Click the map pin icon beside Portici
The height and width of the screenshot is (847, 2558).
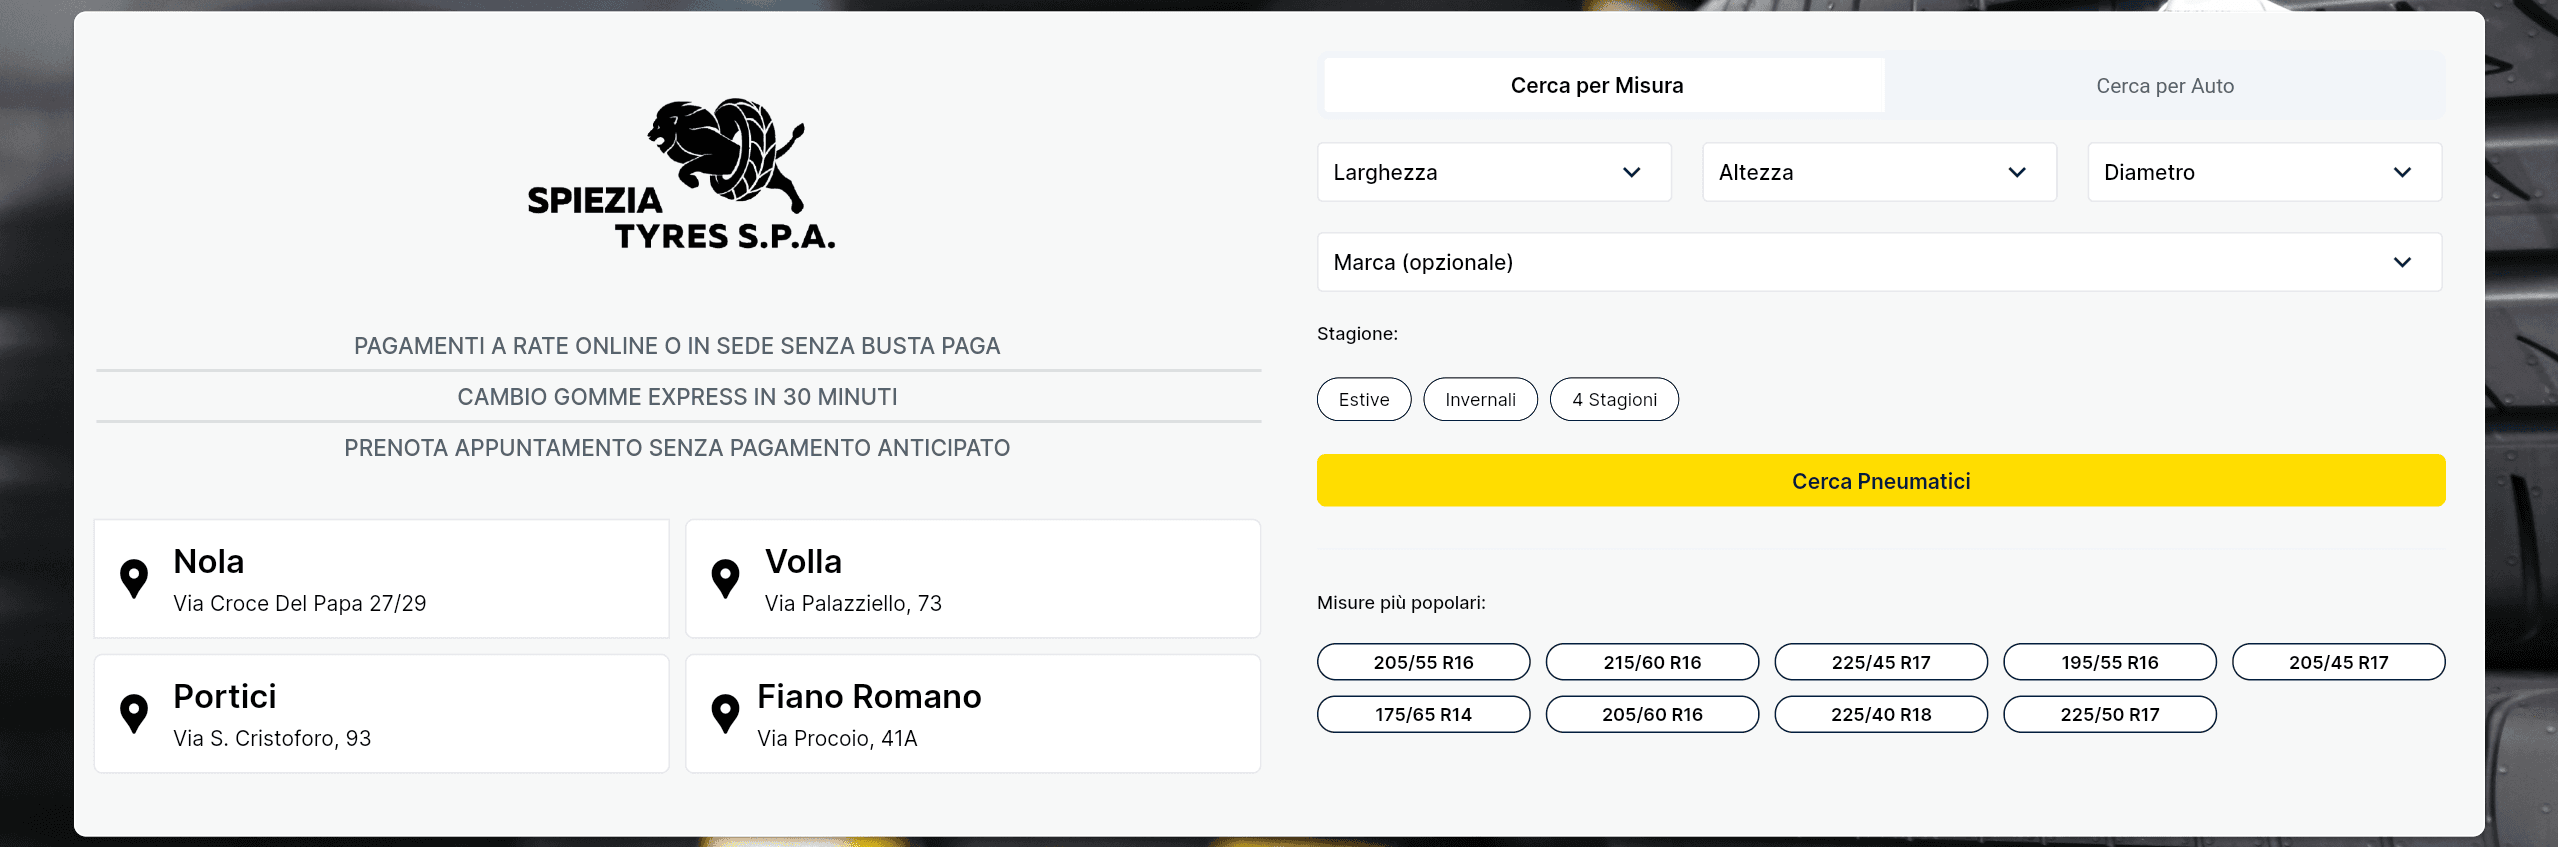[x=134, y=714]
